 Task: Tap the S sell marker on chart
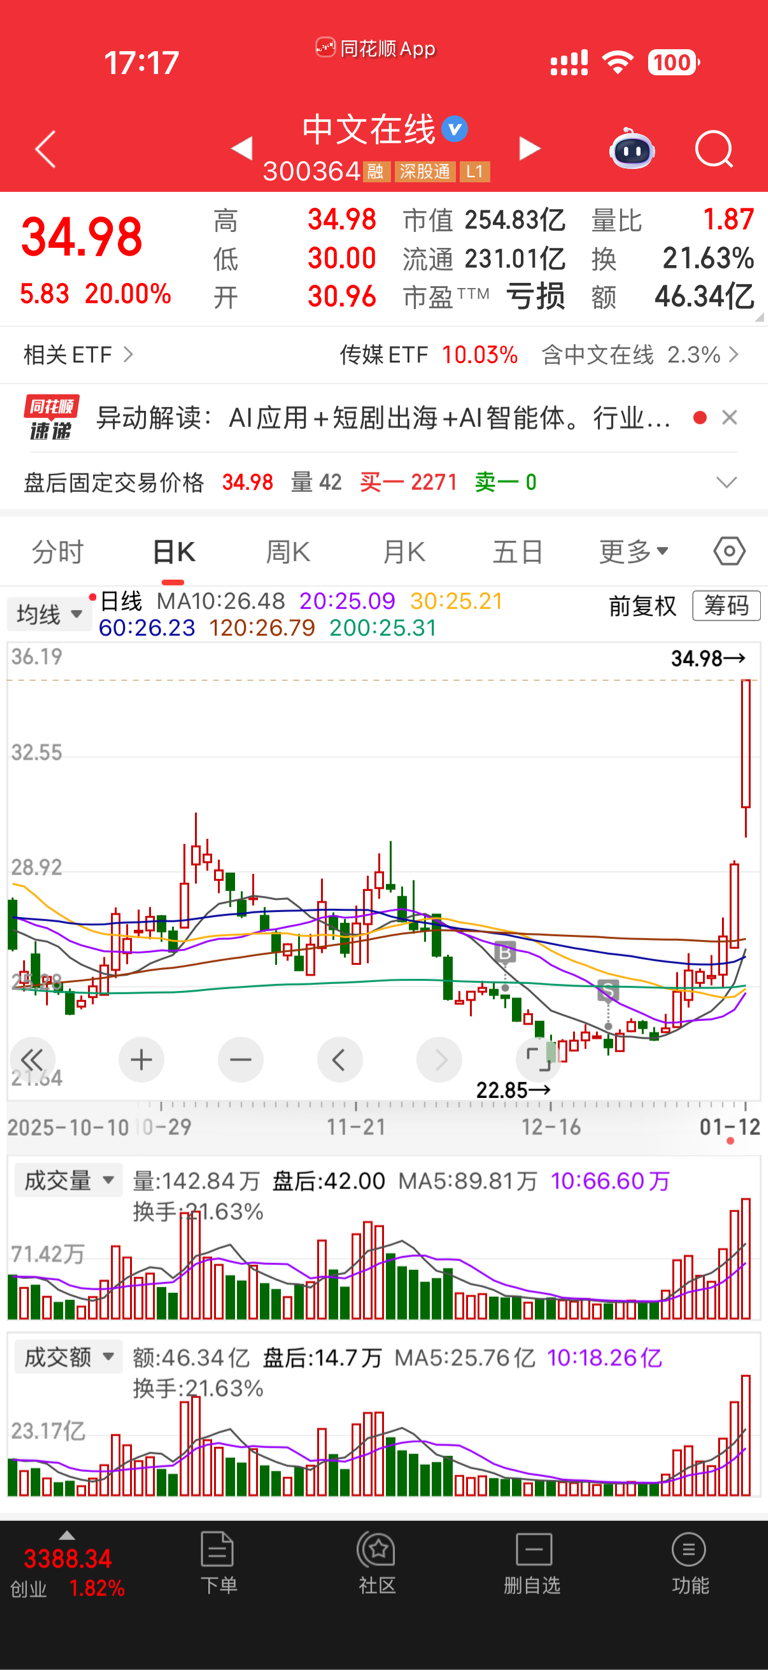(607, 991)
